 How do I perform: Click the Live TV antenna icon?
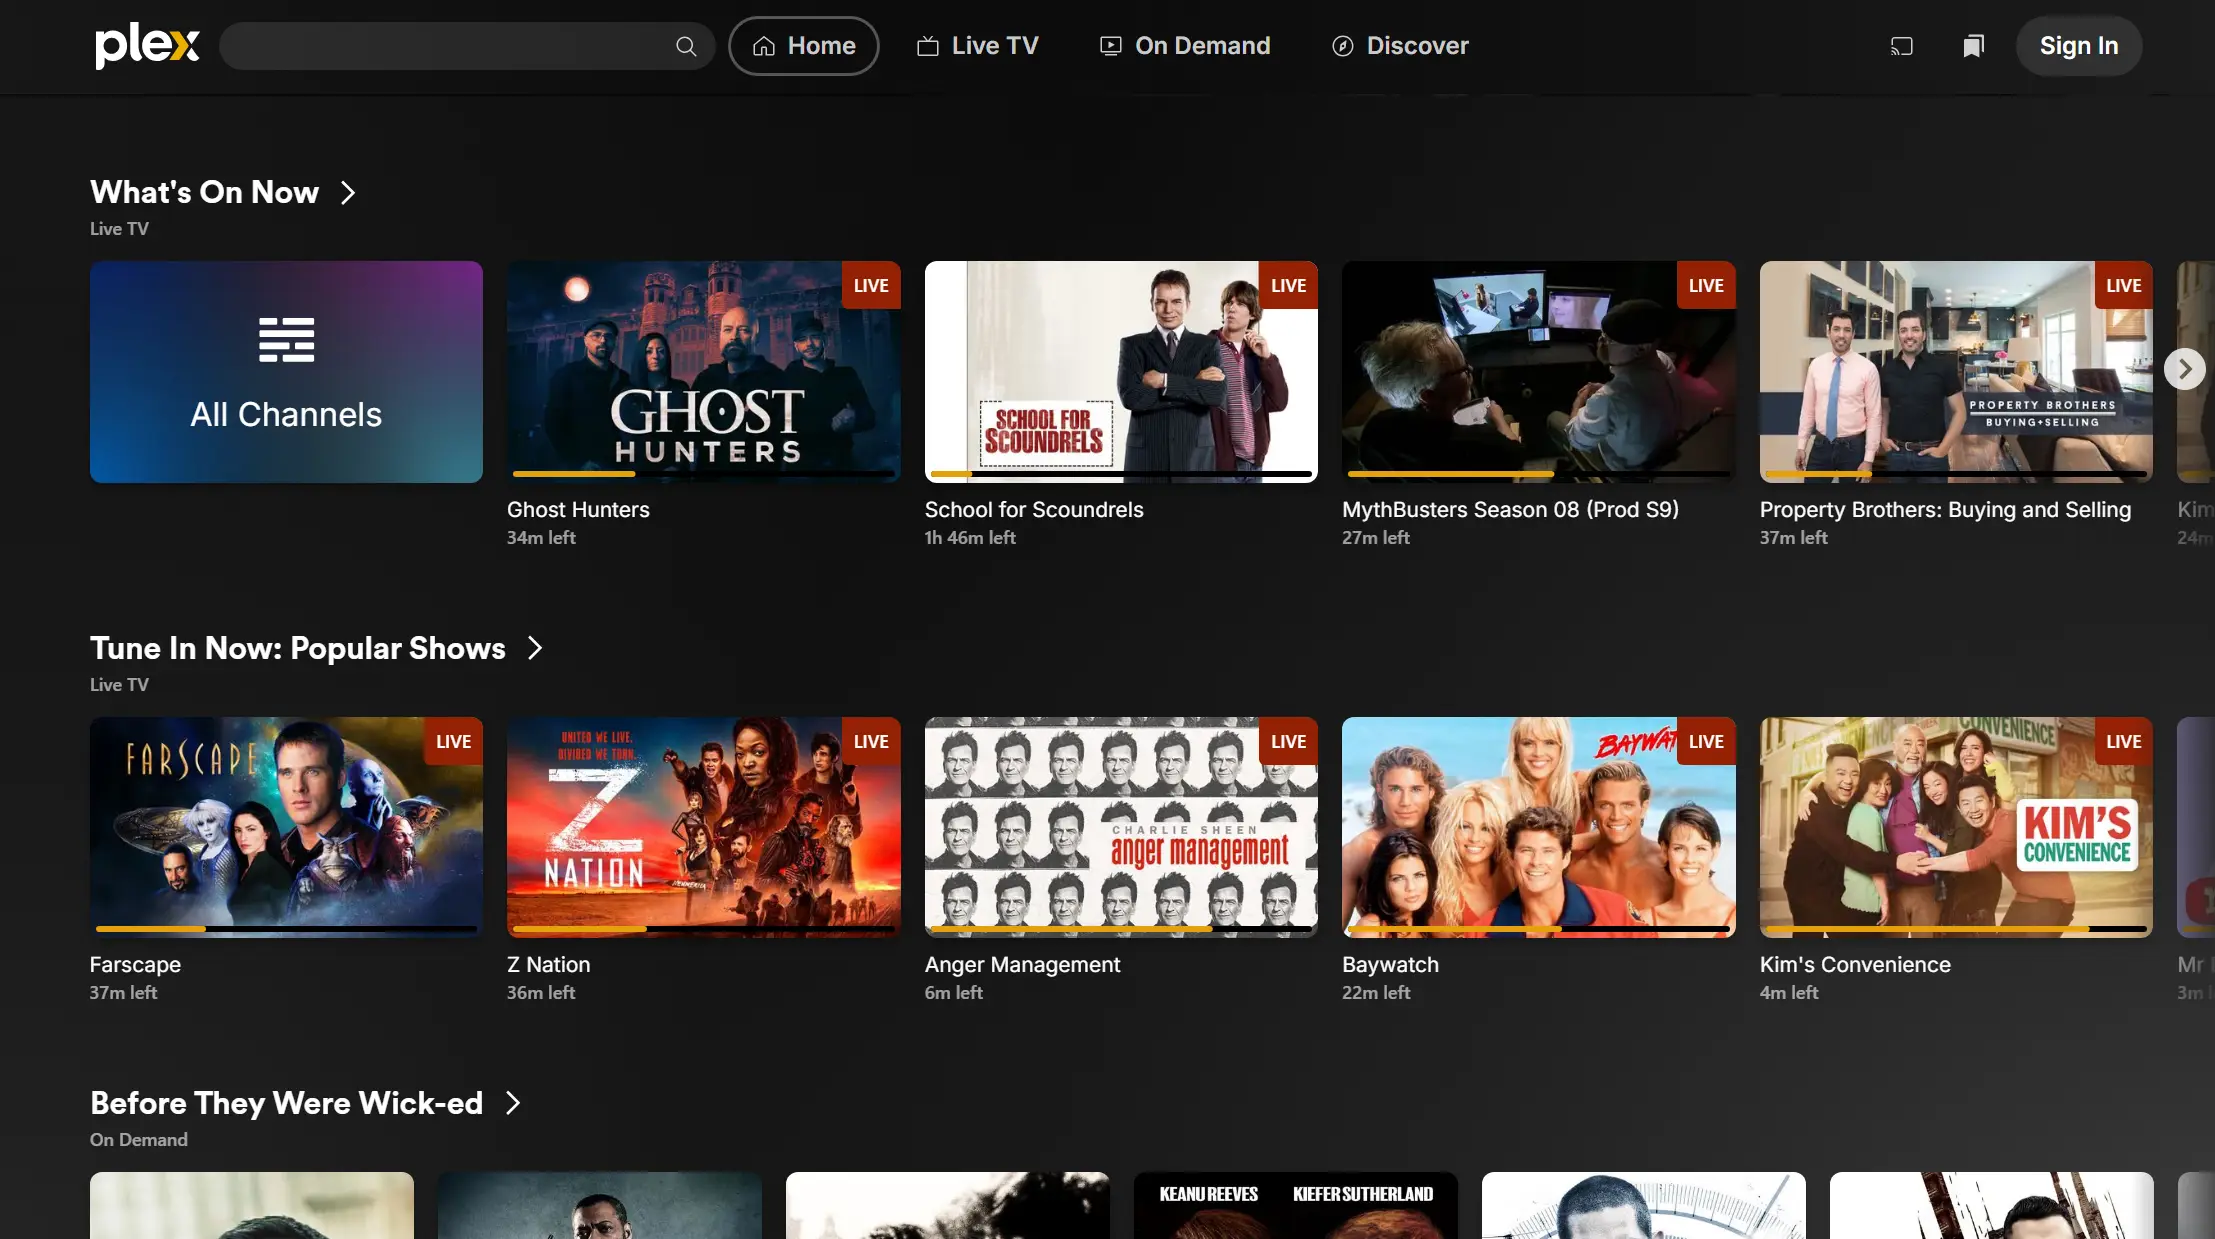[x=927, y=45]
